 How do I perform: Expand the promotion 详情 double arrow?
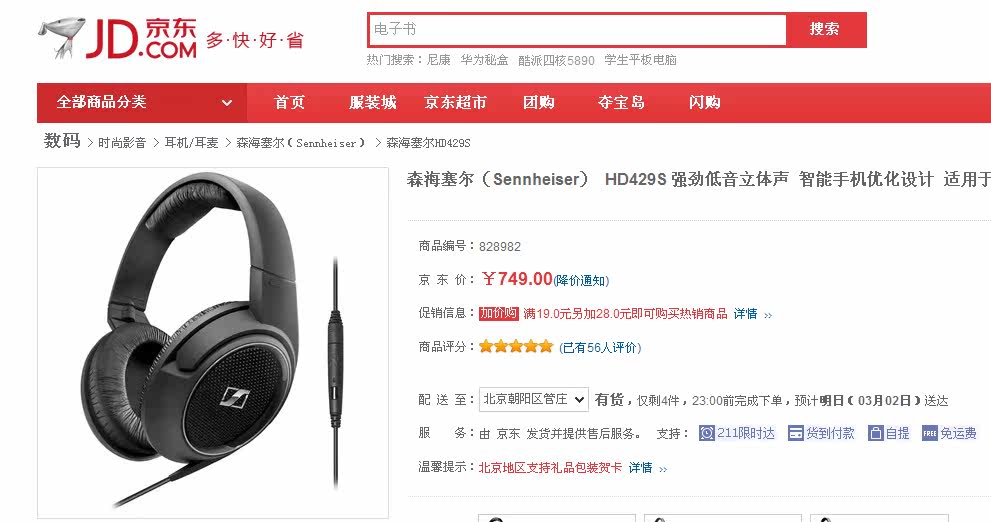[768, 315]
